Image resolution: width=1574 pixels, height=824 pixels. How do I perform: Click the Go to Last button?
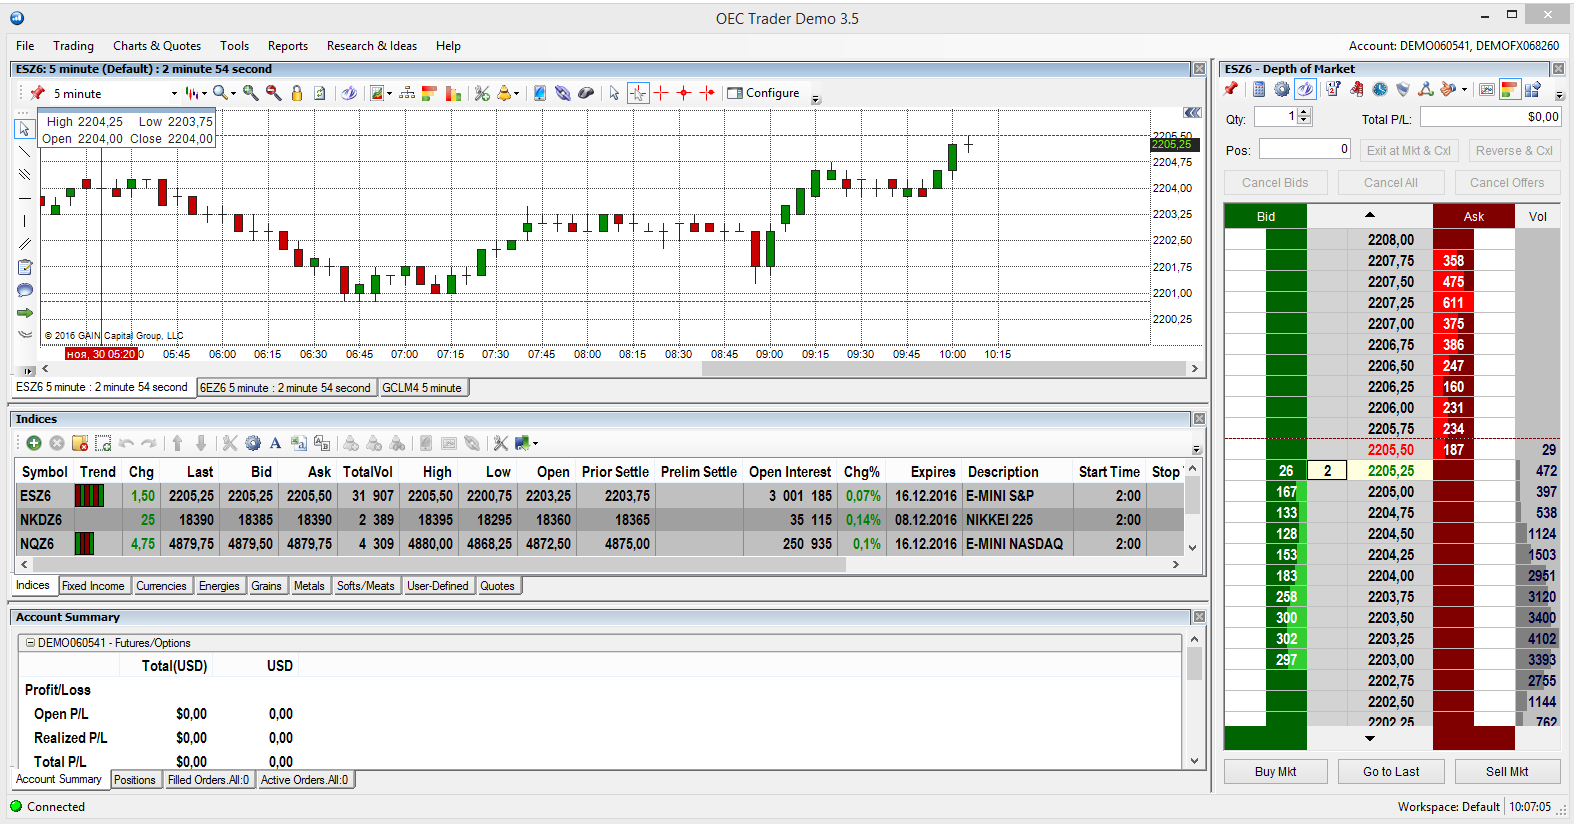click(x=1391, y=772)
